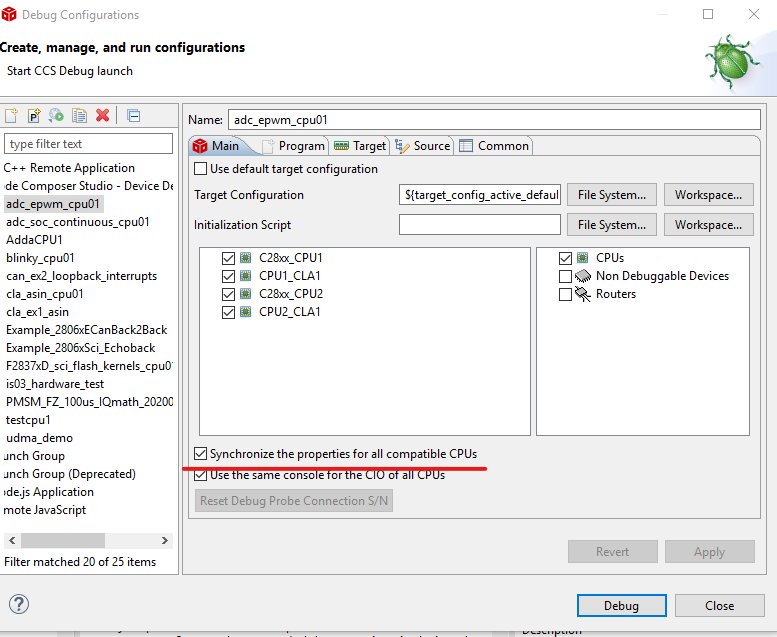This screenshot has height=637, width=777.
Task: Focus the Name input field
Action: pyautogui.click(x=494, y=120)
